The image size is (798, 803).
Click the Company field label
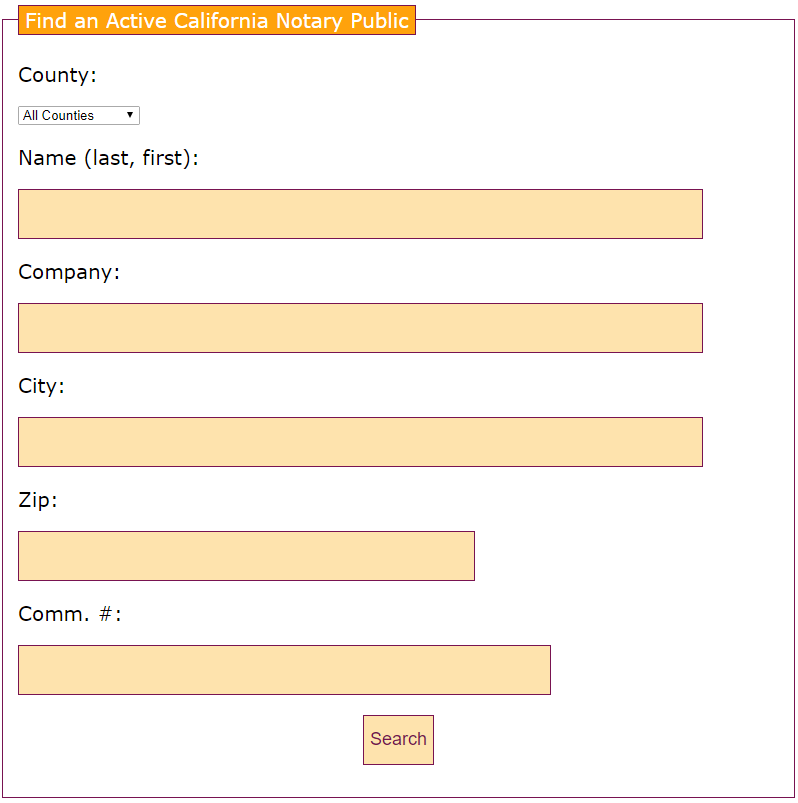click(x=69, y=272)
